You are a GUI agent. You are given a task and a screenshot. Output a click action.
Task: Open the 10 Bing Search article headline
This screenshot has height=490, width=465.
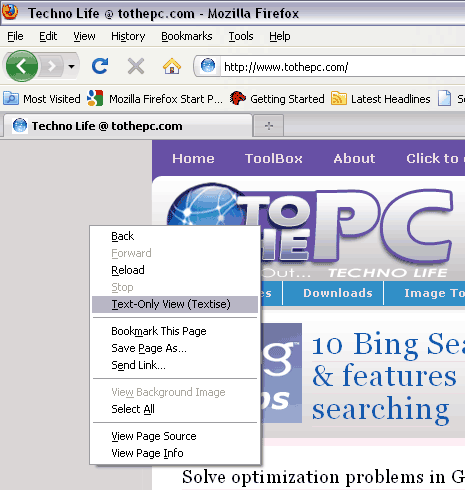388,377
